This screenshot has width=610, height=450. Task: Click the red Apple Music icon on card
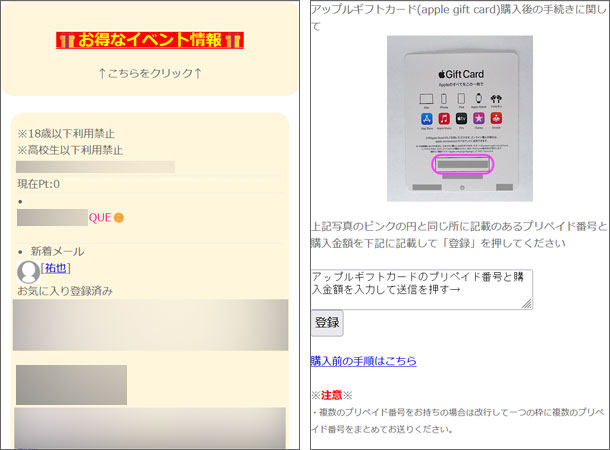(x=443, y=119)
